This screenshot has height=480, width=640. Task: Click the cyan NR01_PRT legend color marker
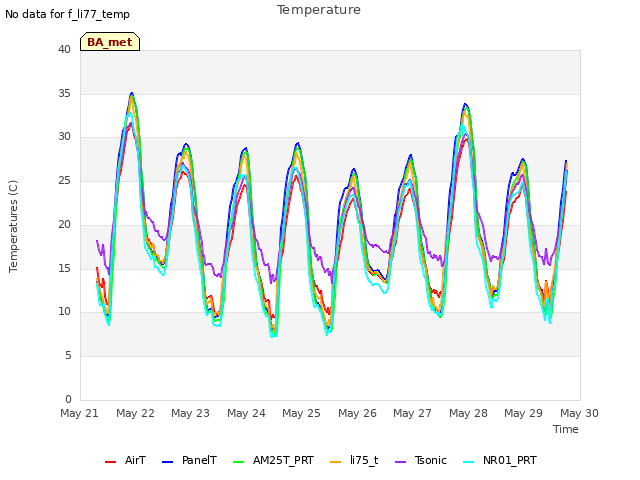pos(469,462)
